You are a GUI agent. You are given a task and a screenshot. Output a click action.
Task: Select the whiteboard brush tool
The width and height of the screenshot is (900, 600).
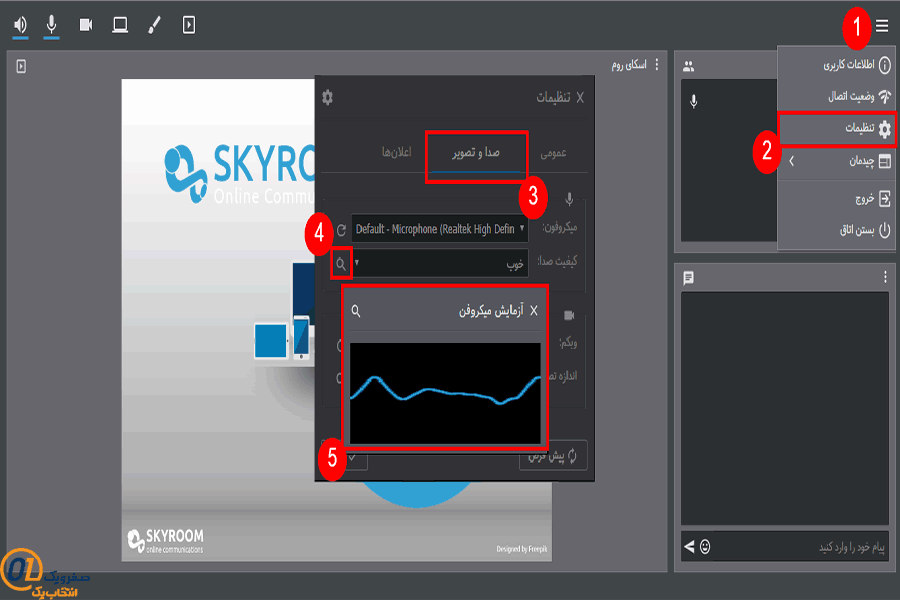coord(154,25)
